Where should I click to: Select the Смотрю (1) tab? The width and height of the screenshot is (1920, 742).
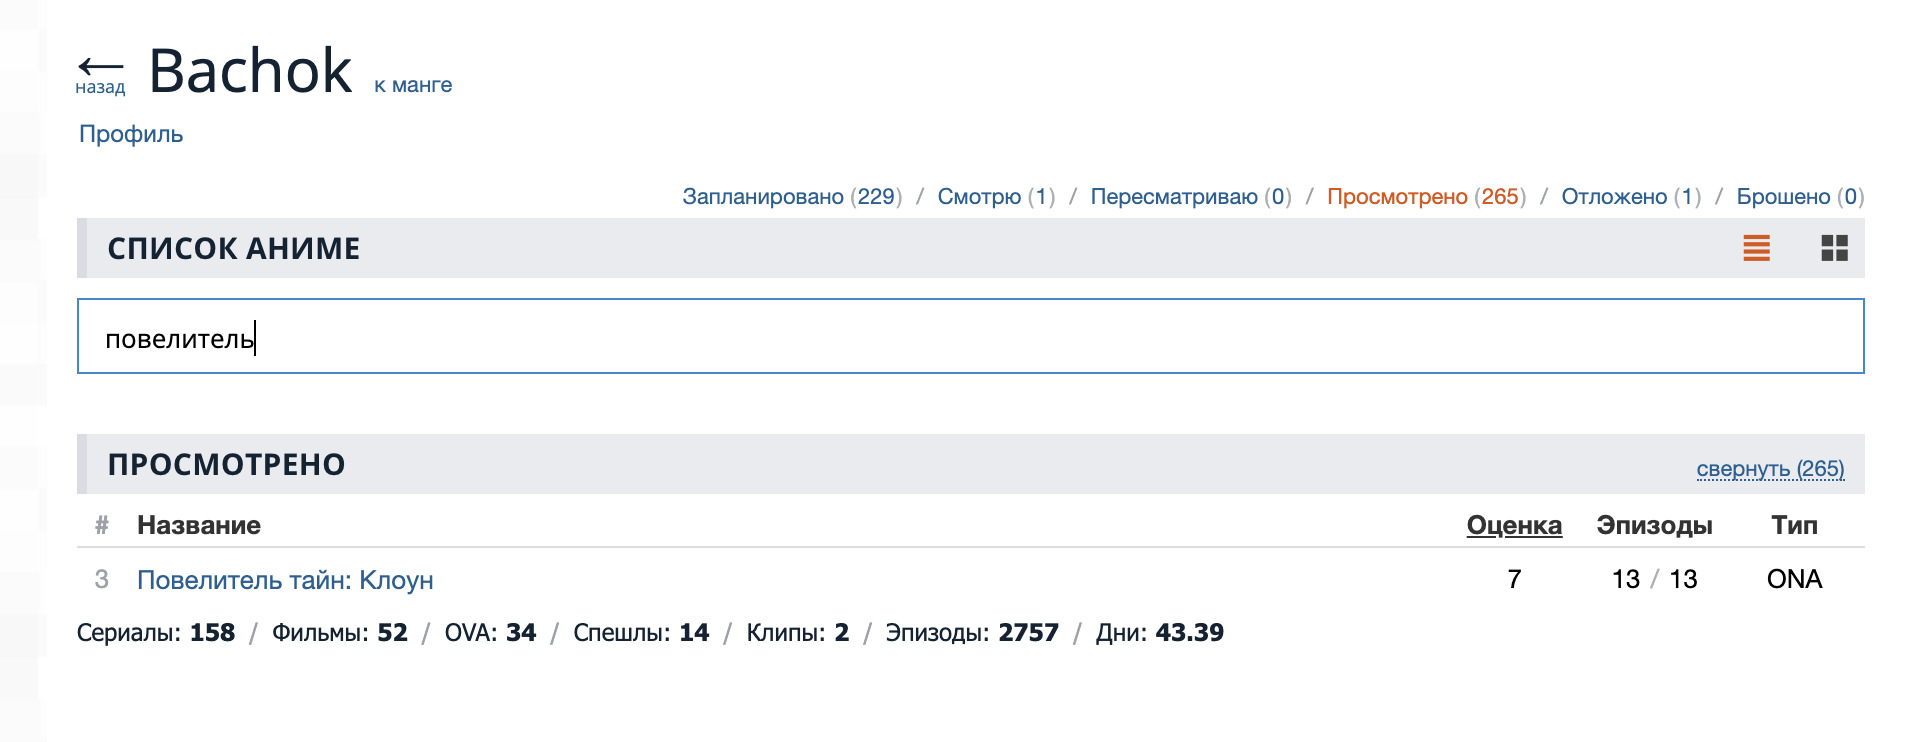pos(995,196)
